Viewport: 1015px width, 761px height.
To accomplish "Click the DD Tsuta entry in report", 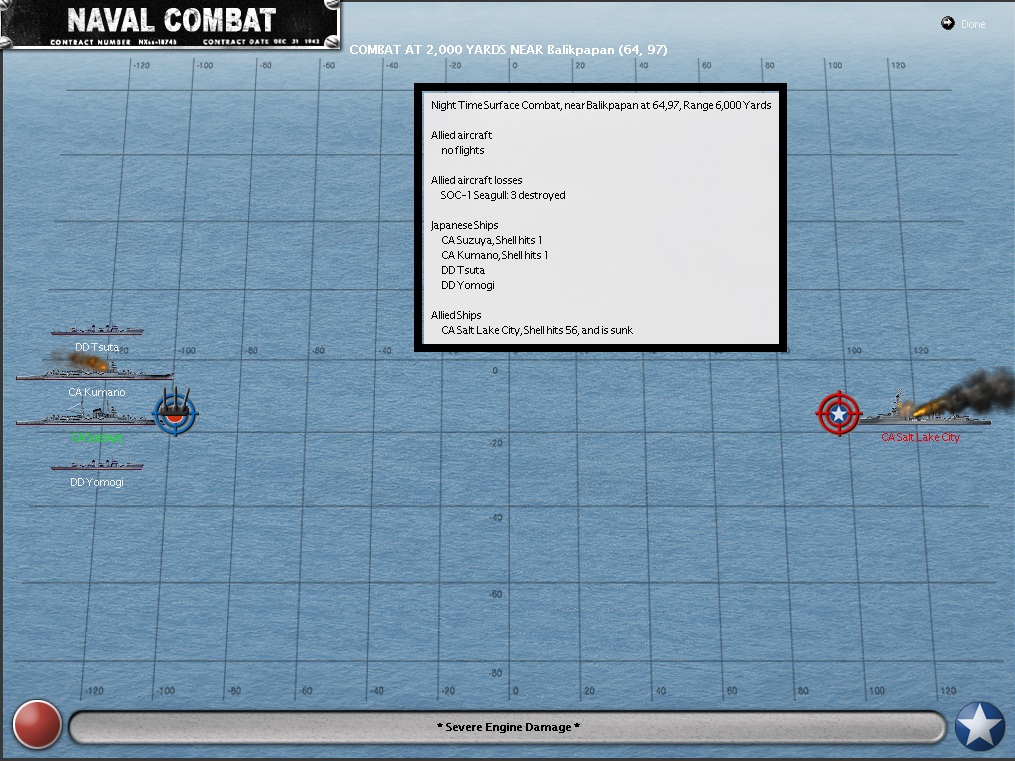I will (462, 270).
